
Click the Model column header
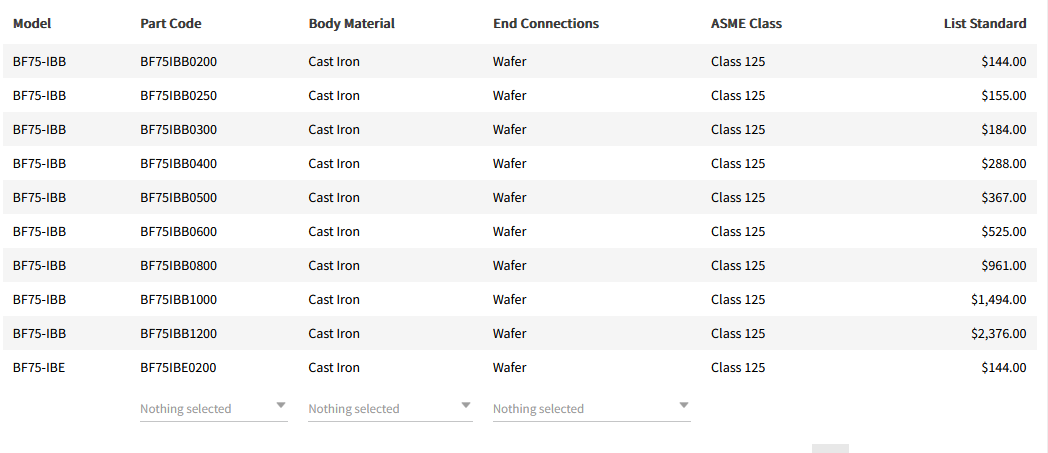pyautogui.click(x=32, y=24)
